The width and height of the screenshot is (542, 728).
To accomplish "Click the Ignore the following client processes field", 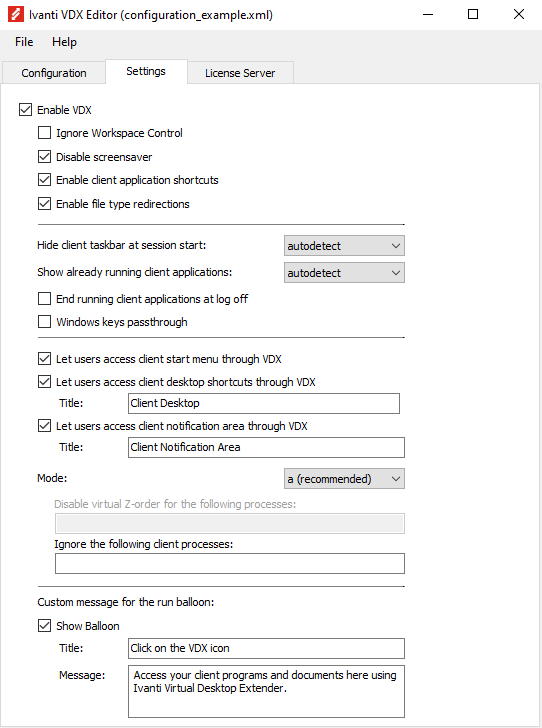I will [x=230, y=564].
